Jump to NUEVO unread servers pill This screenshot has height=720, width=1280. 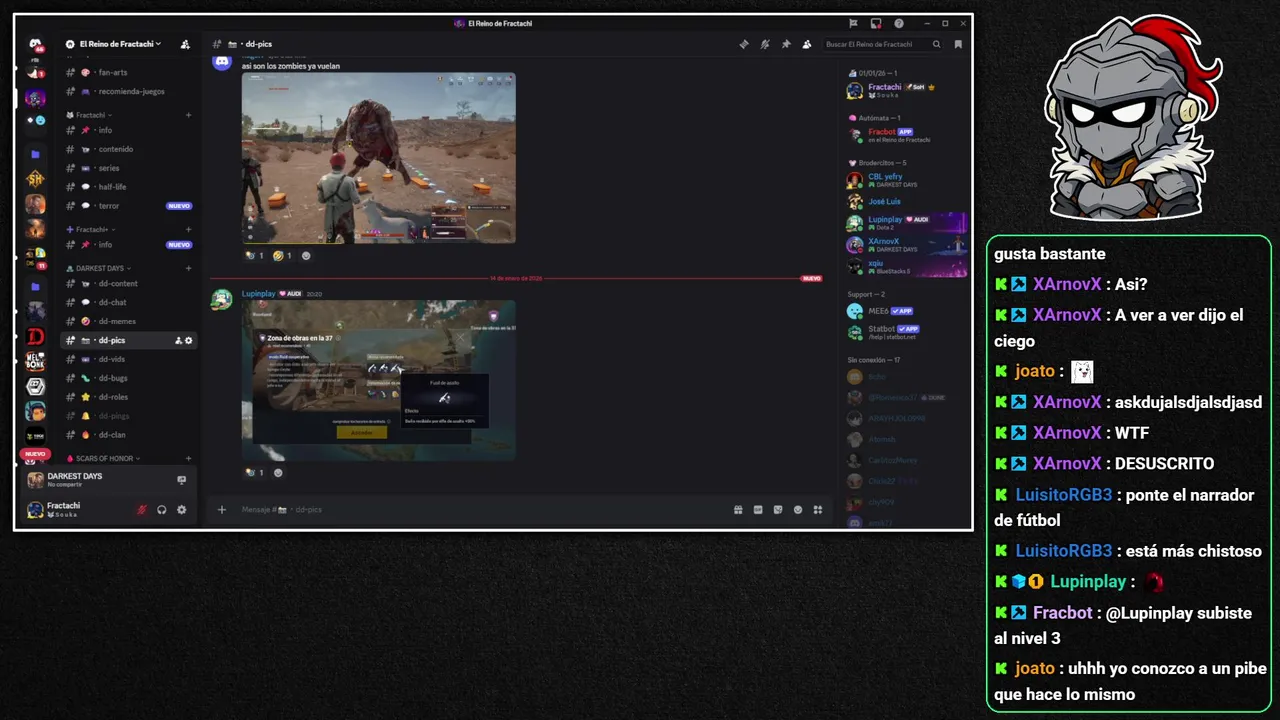tap(35, 454)
